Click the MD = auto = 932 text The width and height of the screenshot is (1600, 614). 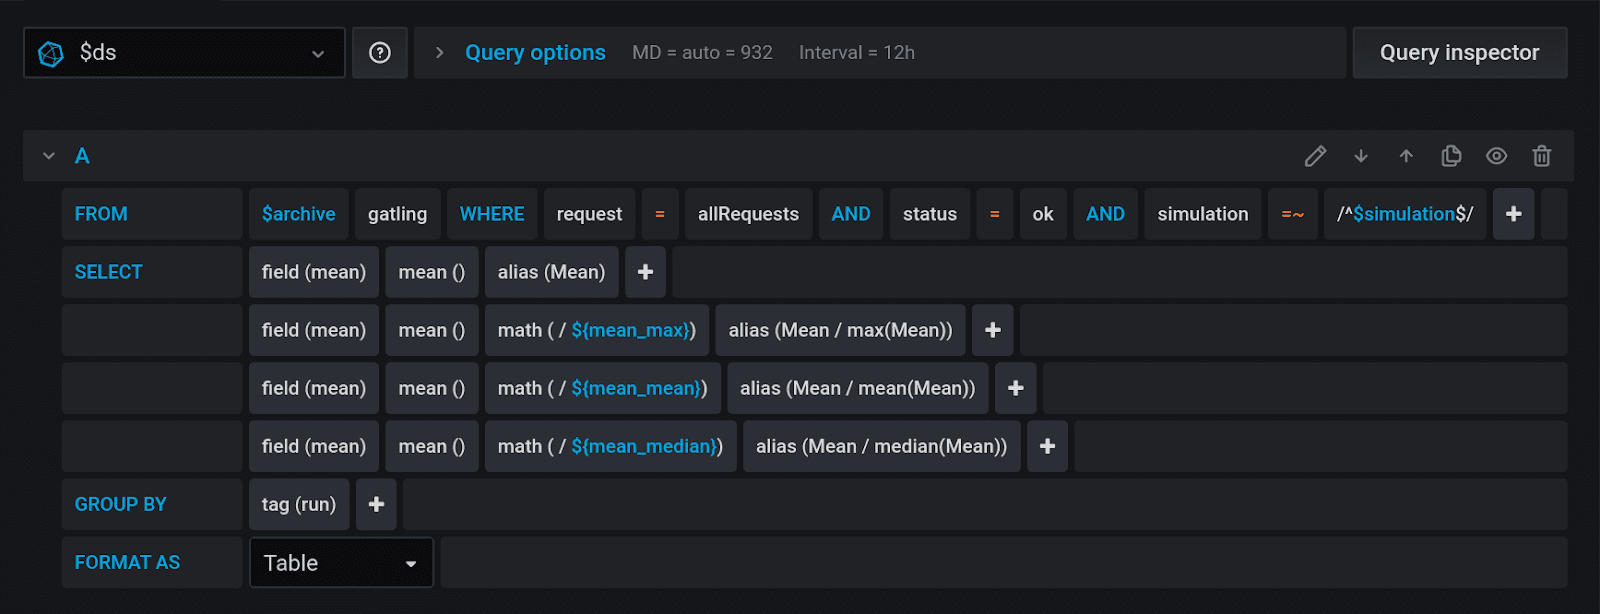point(702,53)
